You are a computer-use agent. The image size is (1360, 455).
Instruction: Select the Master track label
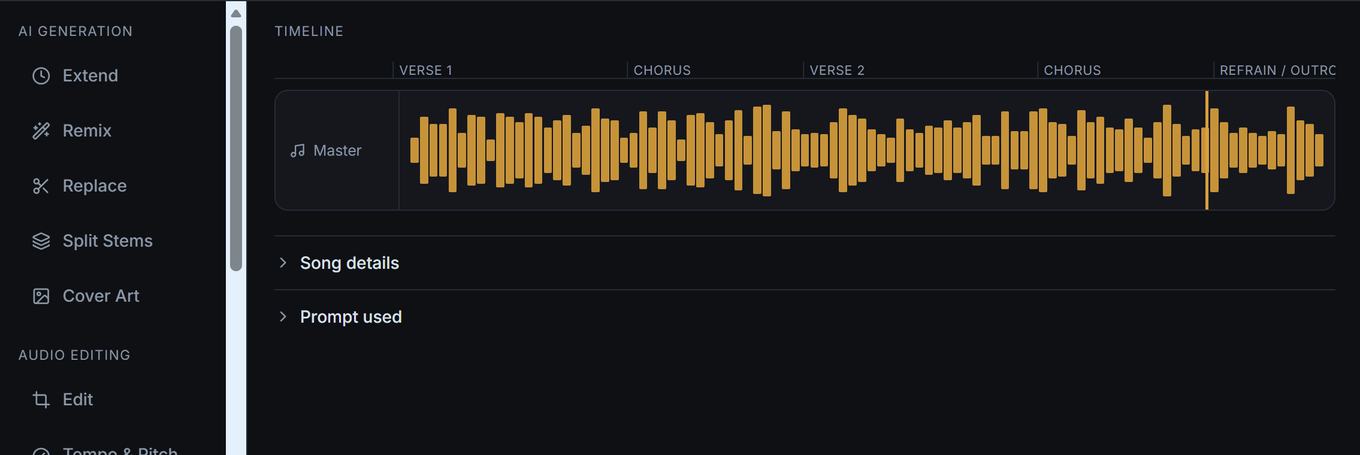coord(337,151)
